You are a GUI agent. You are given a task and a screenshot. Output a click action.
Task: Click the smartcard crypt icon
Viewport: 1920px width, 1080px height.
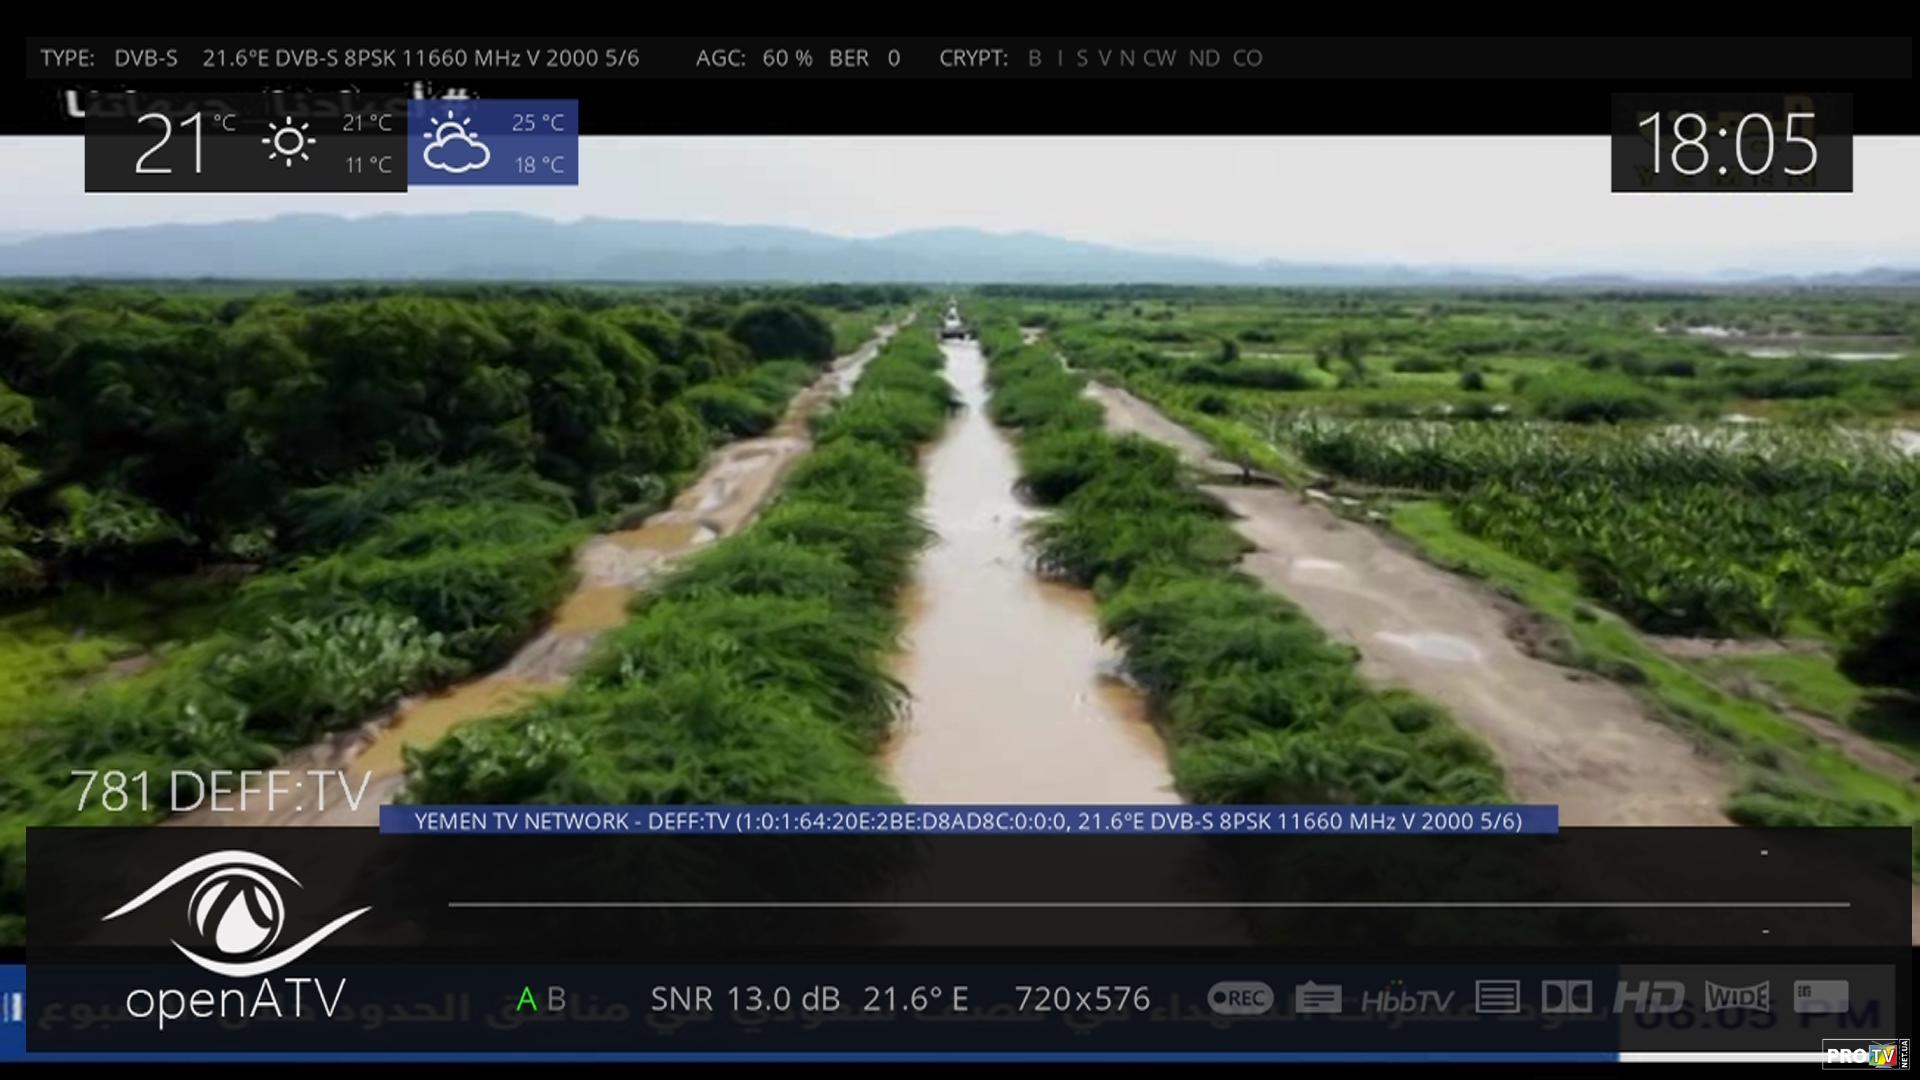1821,996
